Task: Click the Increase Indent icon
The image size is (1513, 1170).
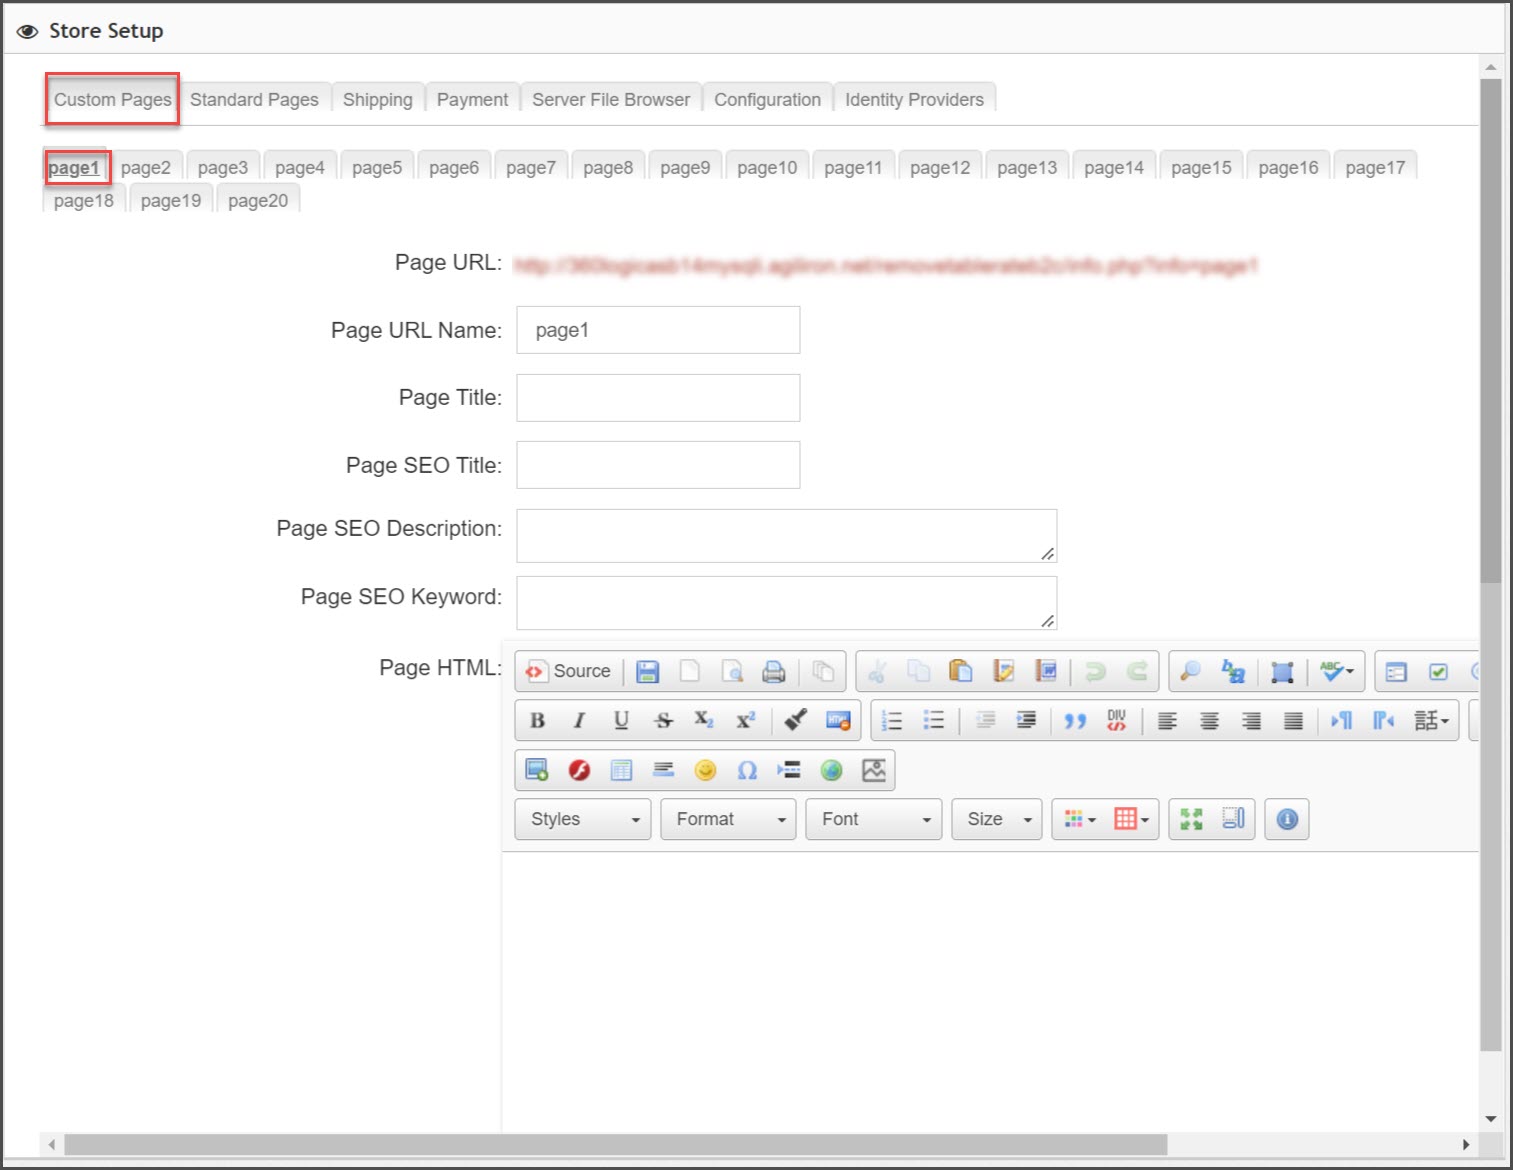Action: click(x=1026, y=720)
